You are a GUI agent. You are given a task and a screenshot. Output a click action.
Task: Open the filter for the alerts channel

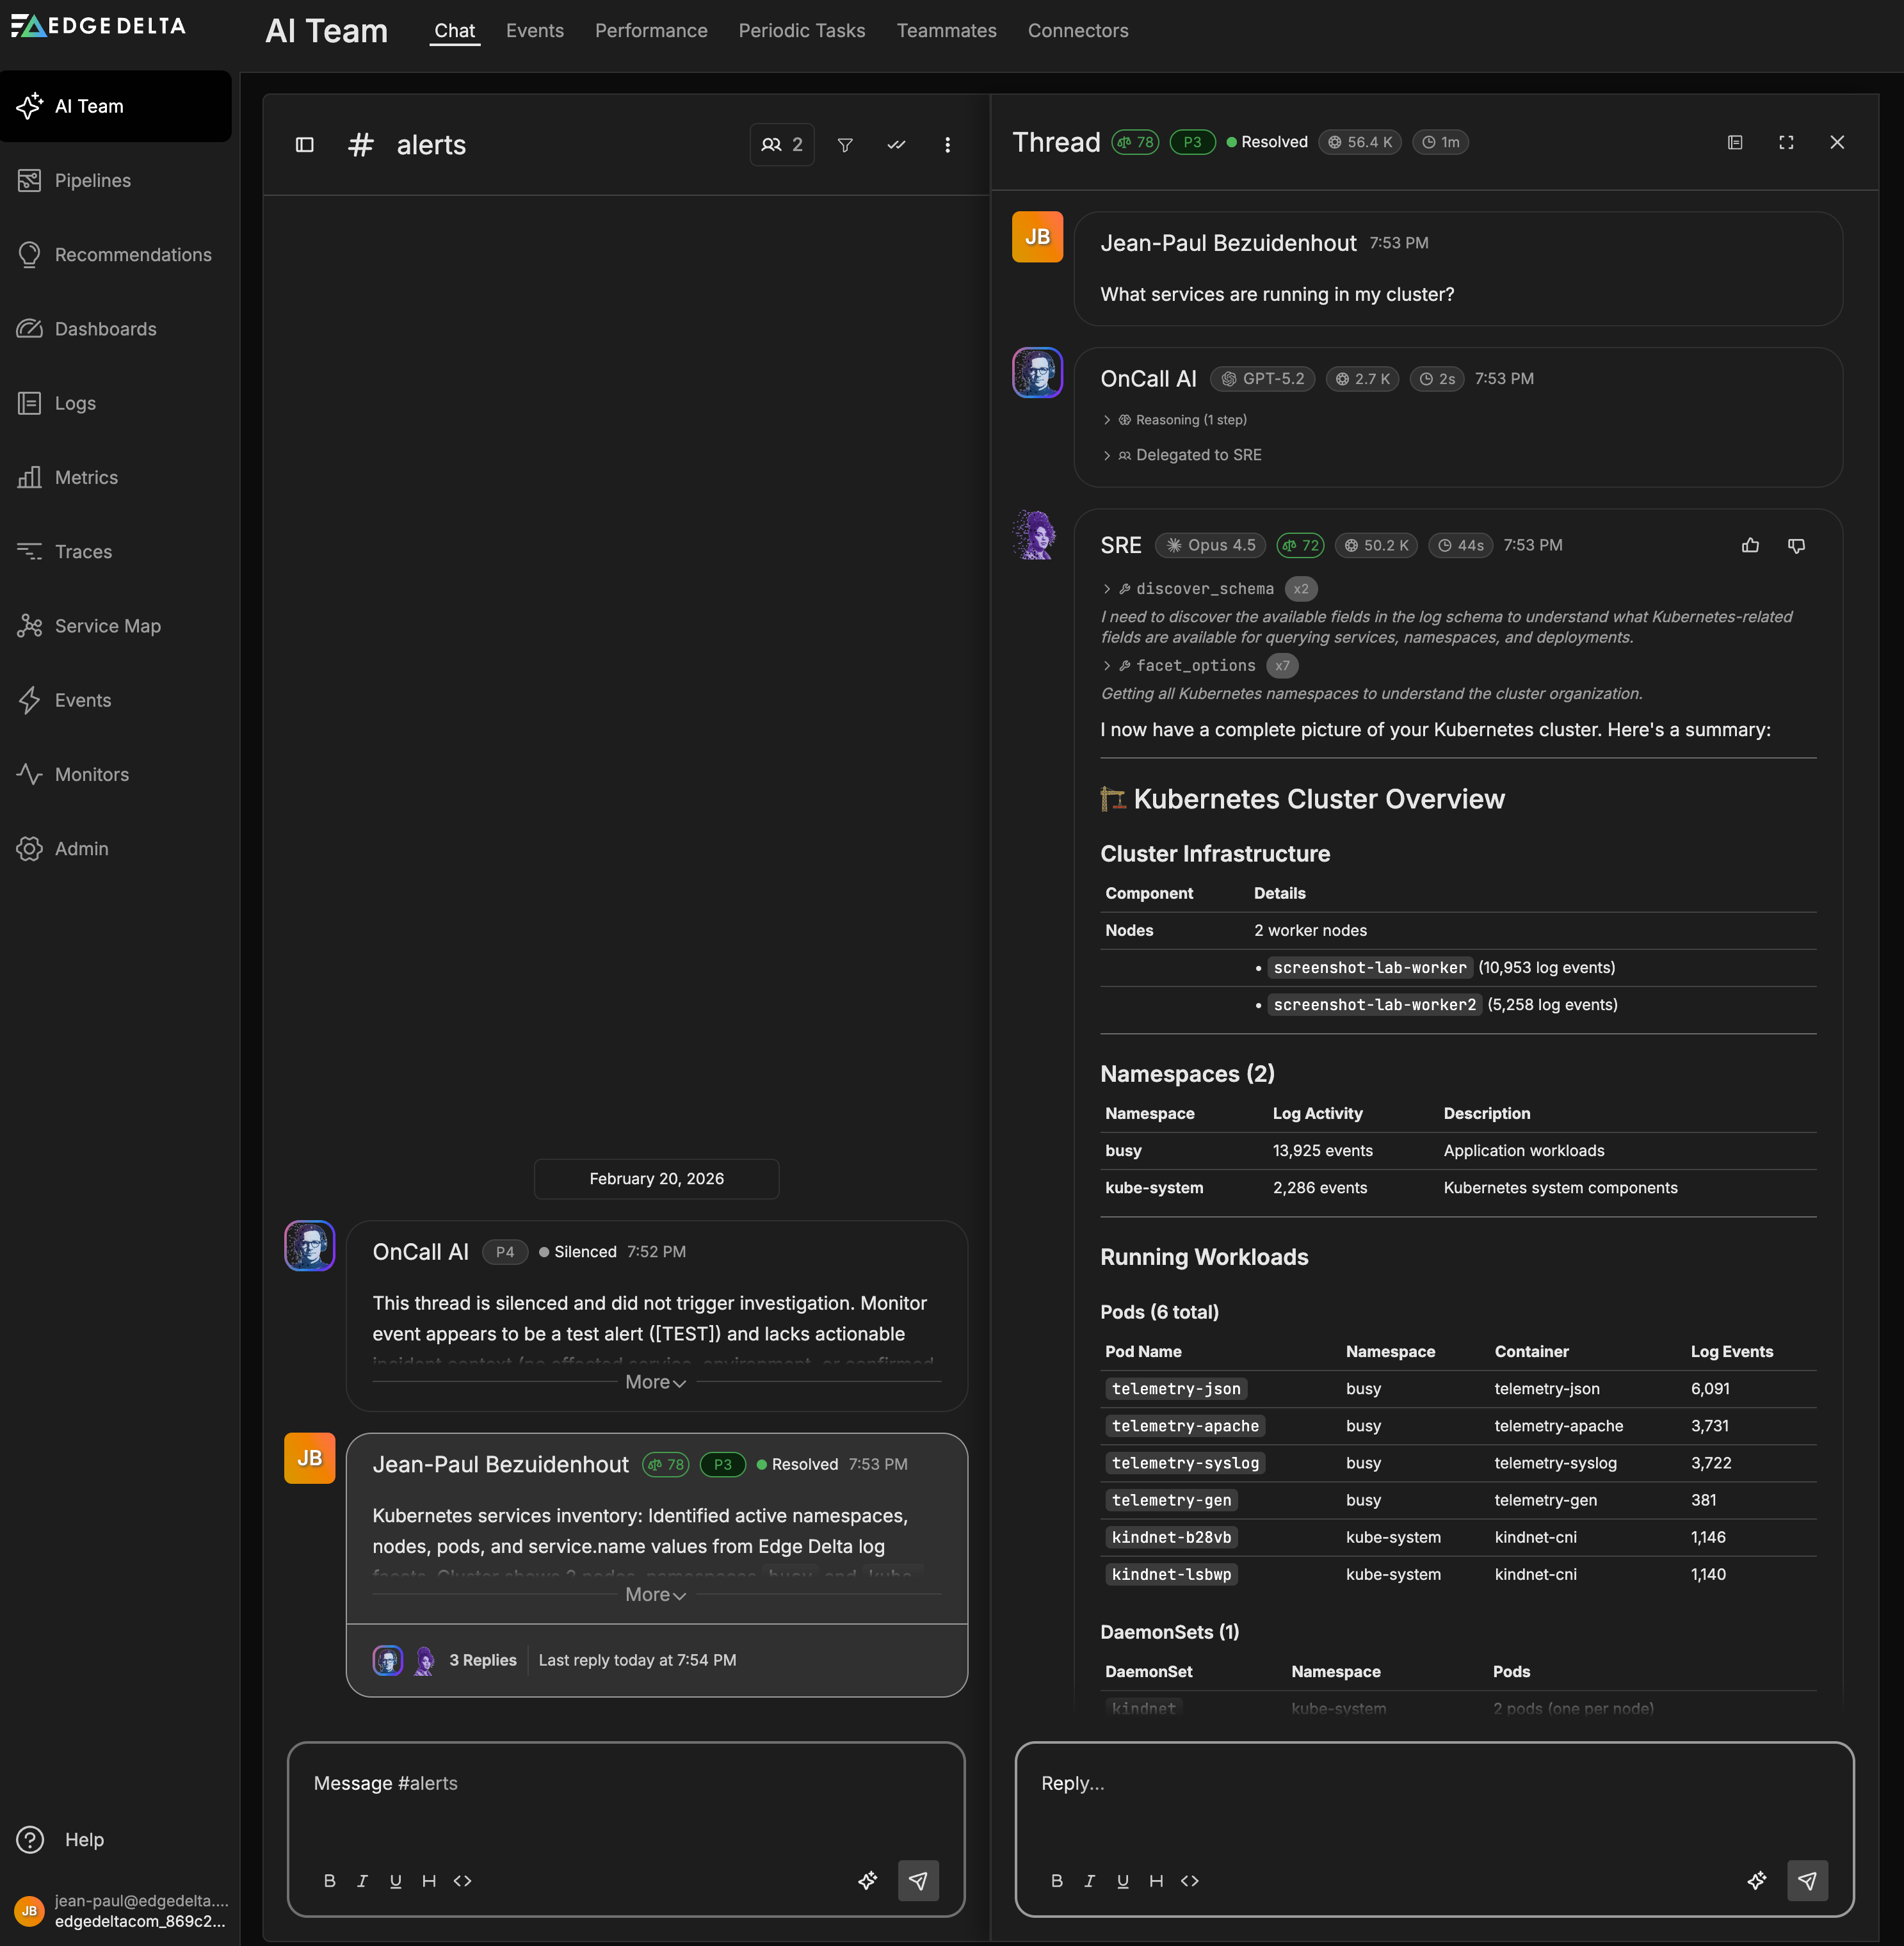845,144
